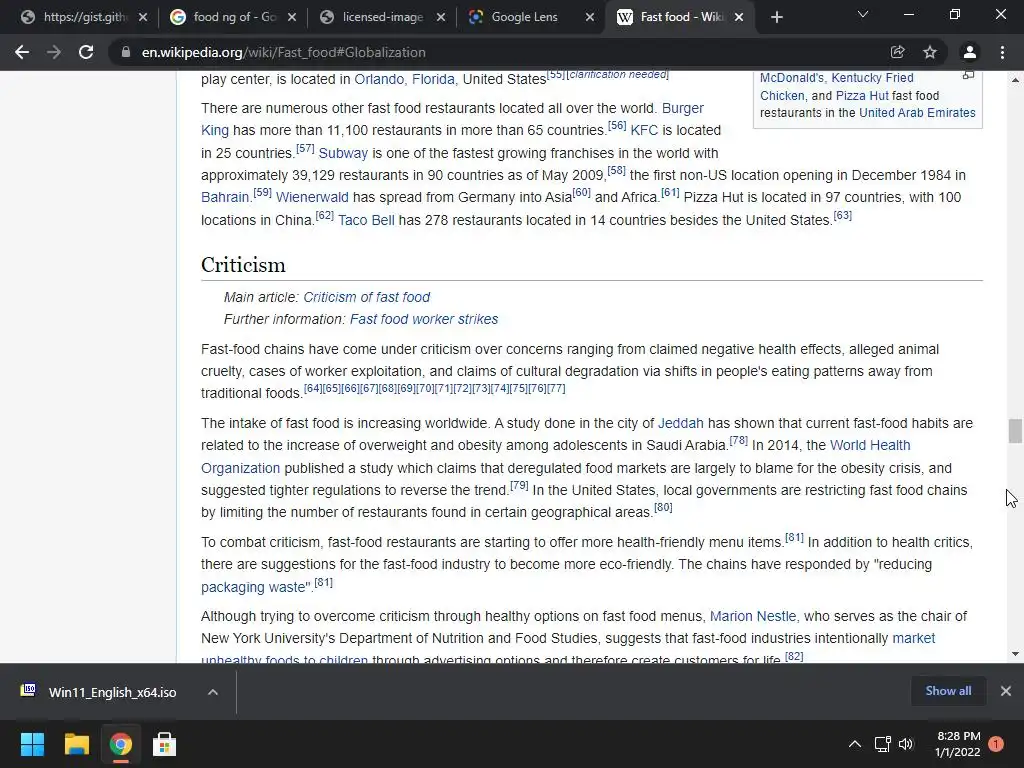Open Microsoft Store from taskbar
1024x768 pixels.
click(x=165, y=744)
